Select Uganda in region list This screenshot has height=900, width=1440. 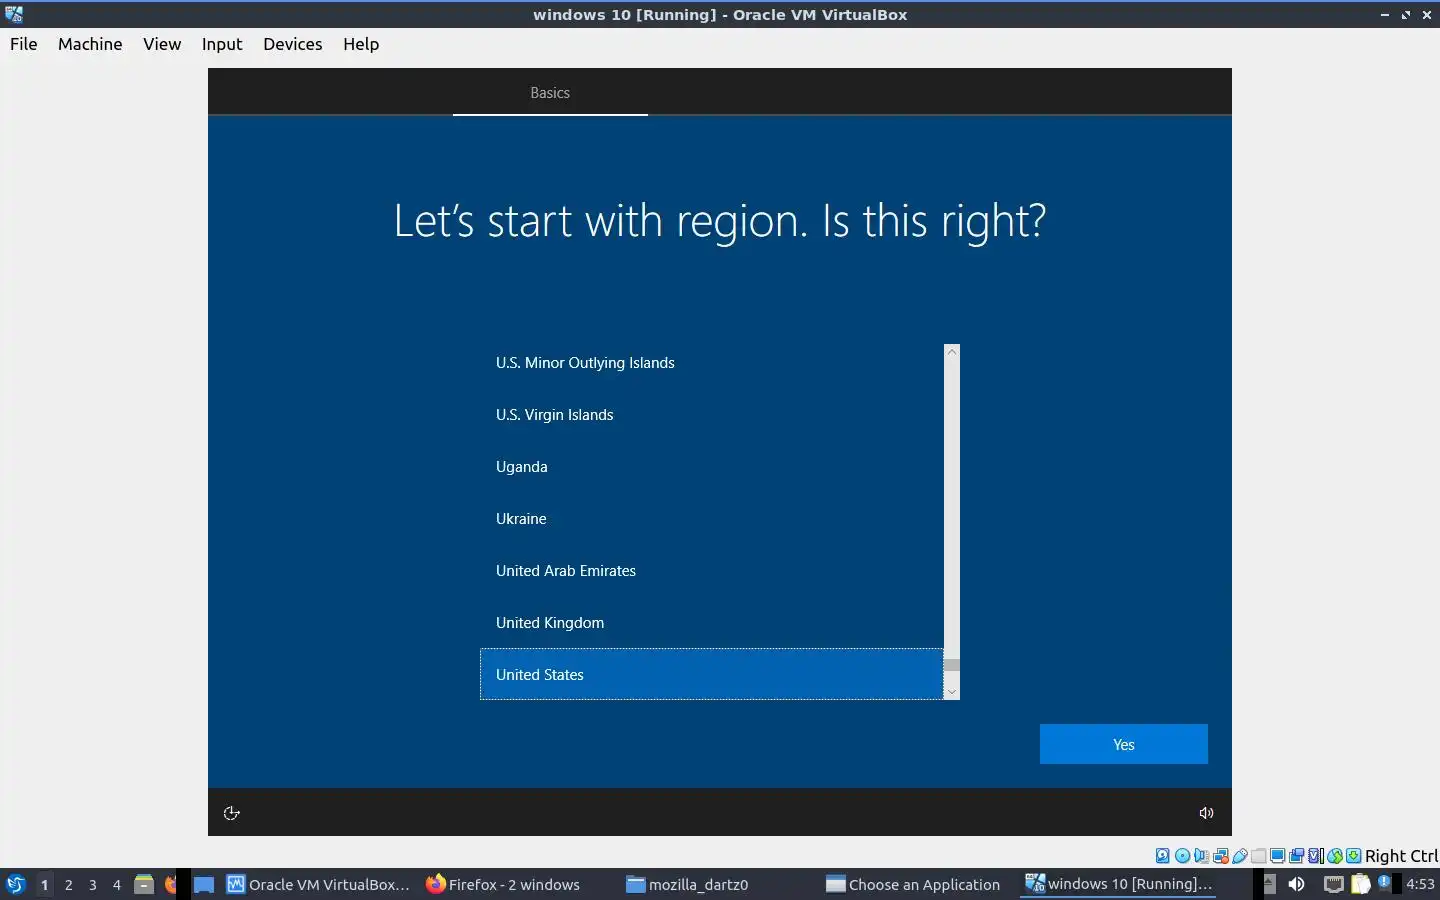pos(712,467)
